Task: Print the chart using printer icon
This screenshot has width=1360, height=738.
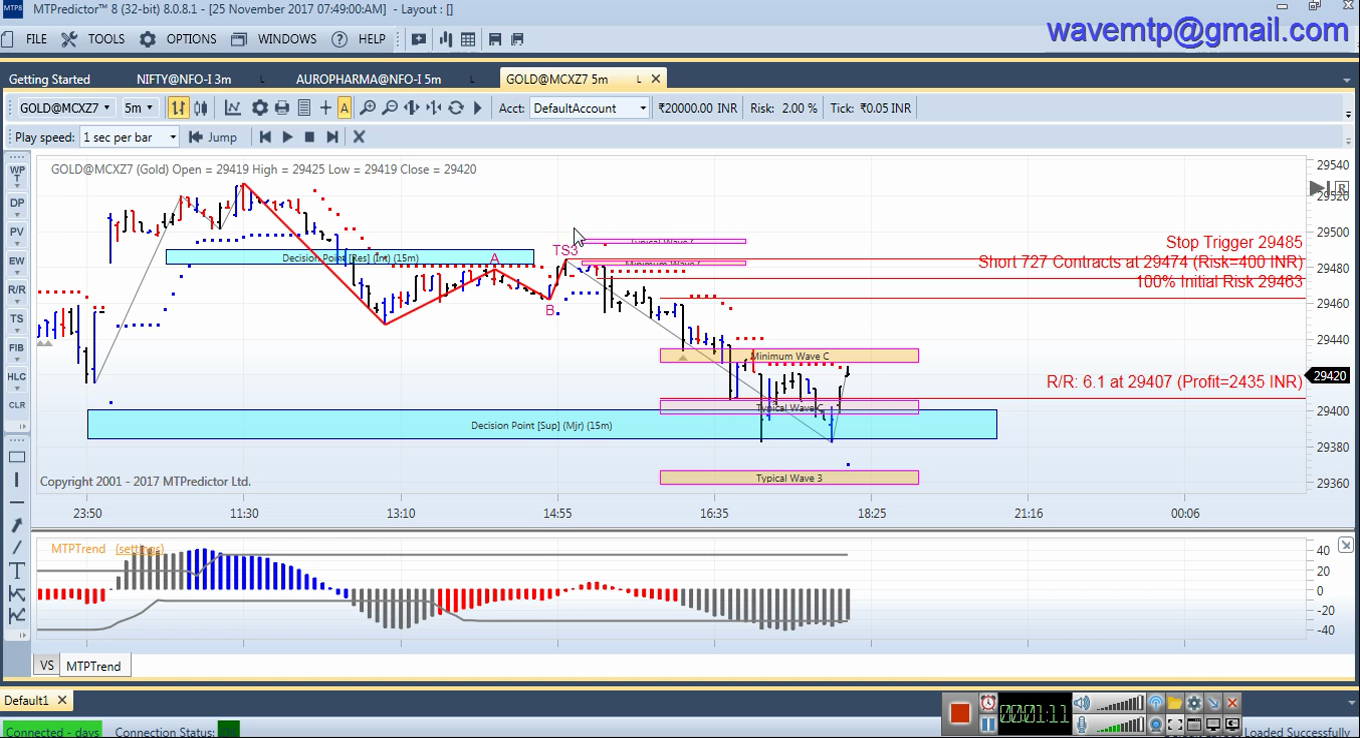Action: click(282, 108)
